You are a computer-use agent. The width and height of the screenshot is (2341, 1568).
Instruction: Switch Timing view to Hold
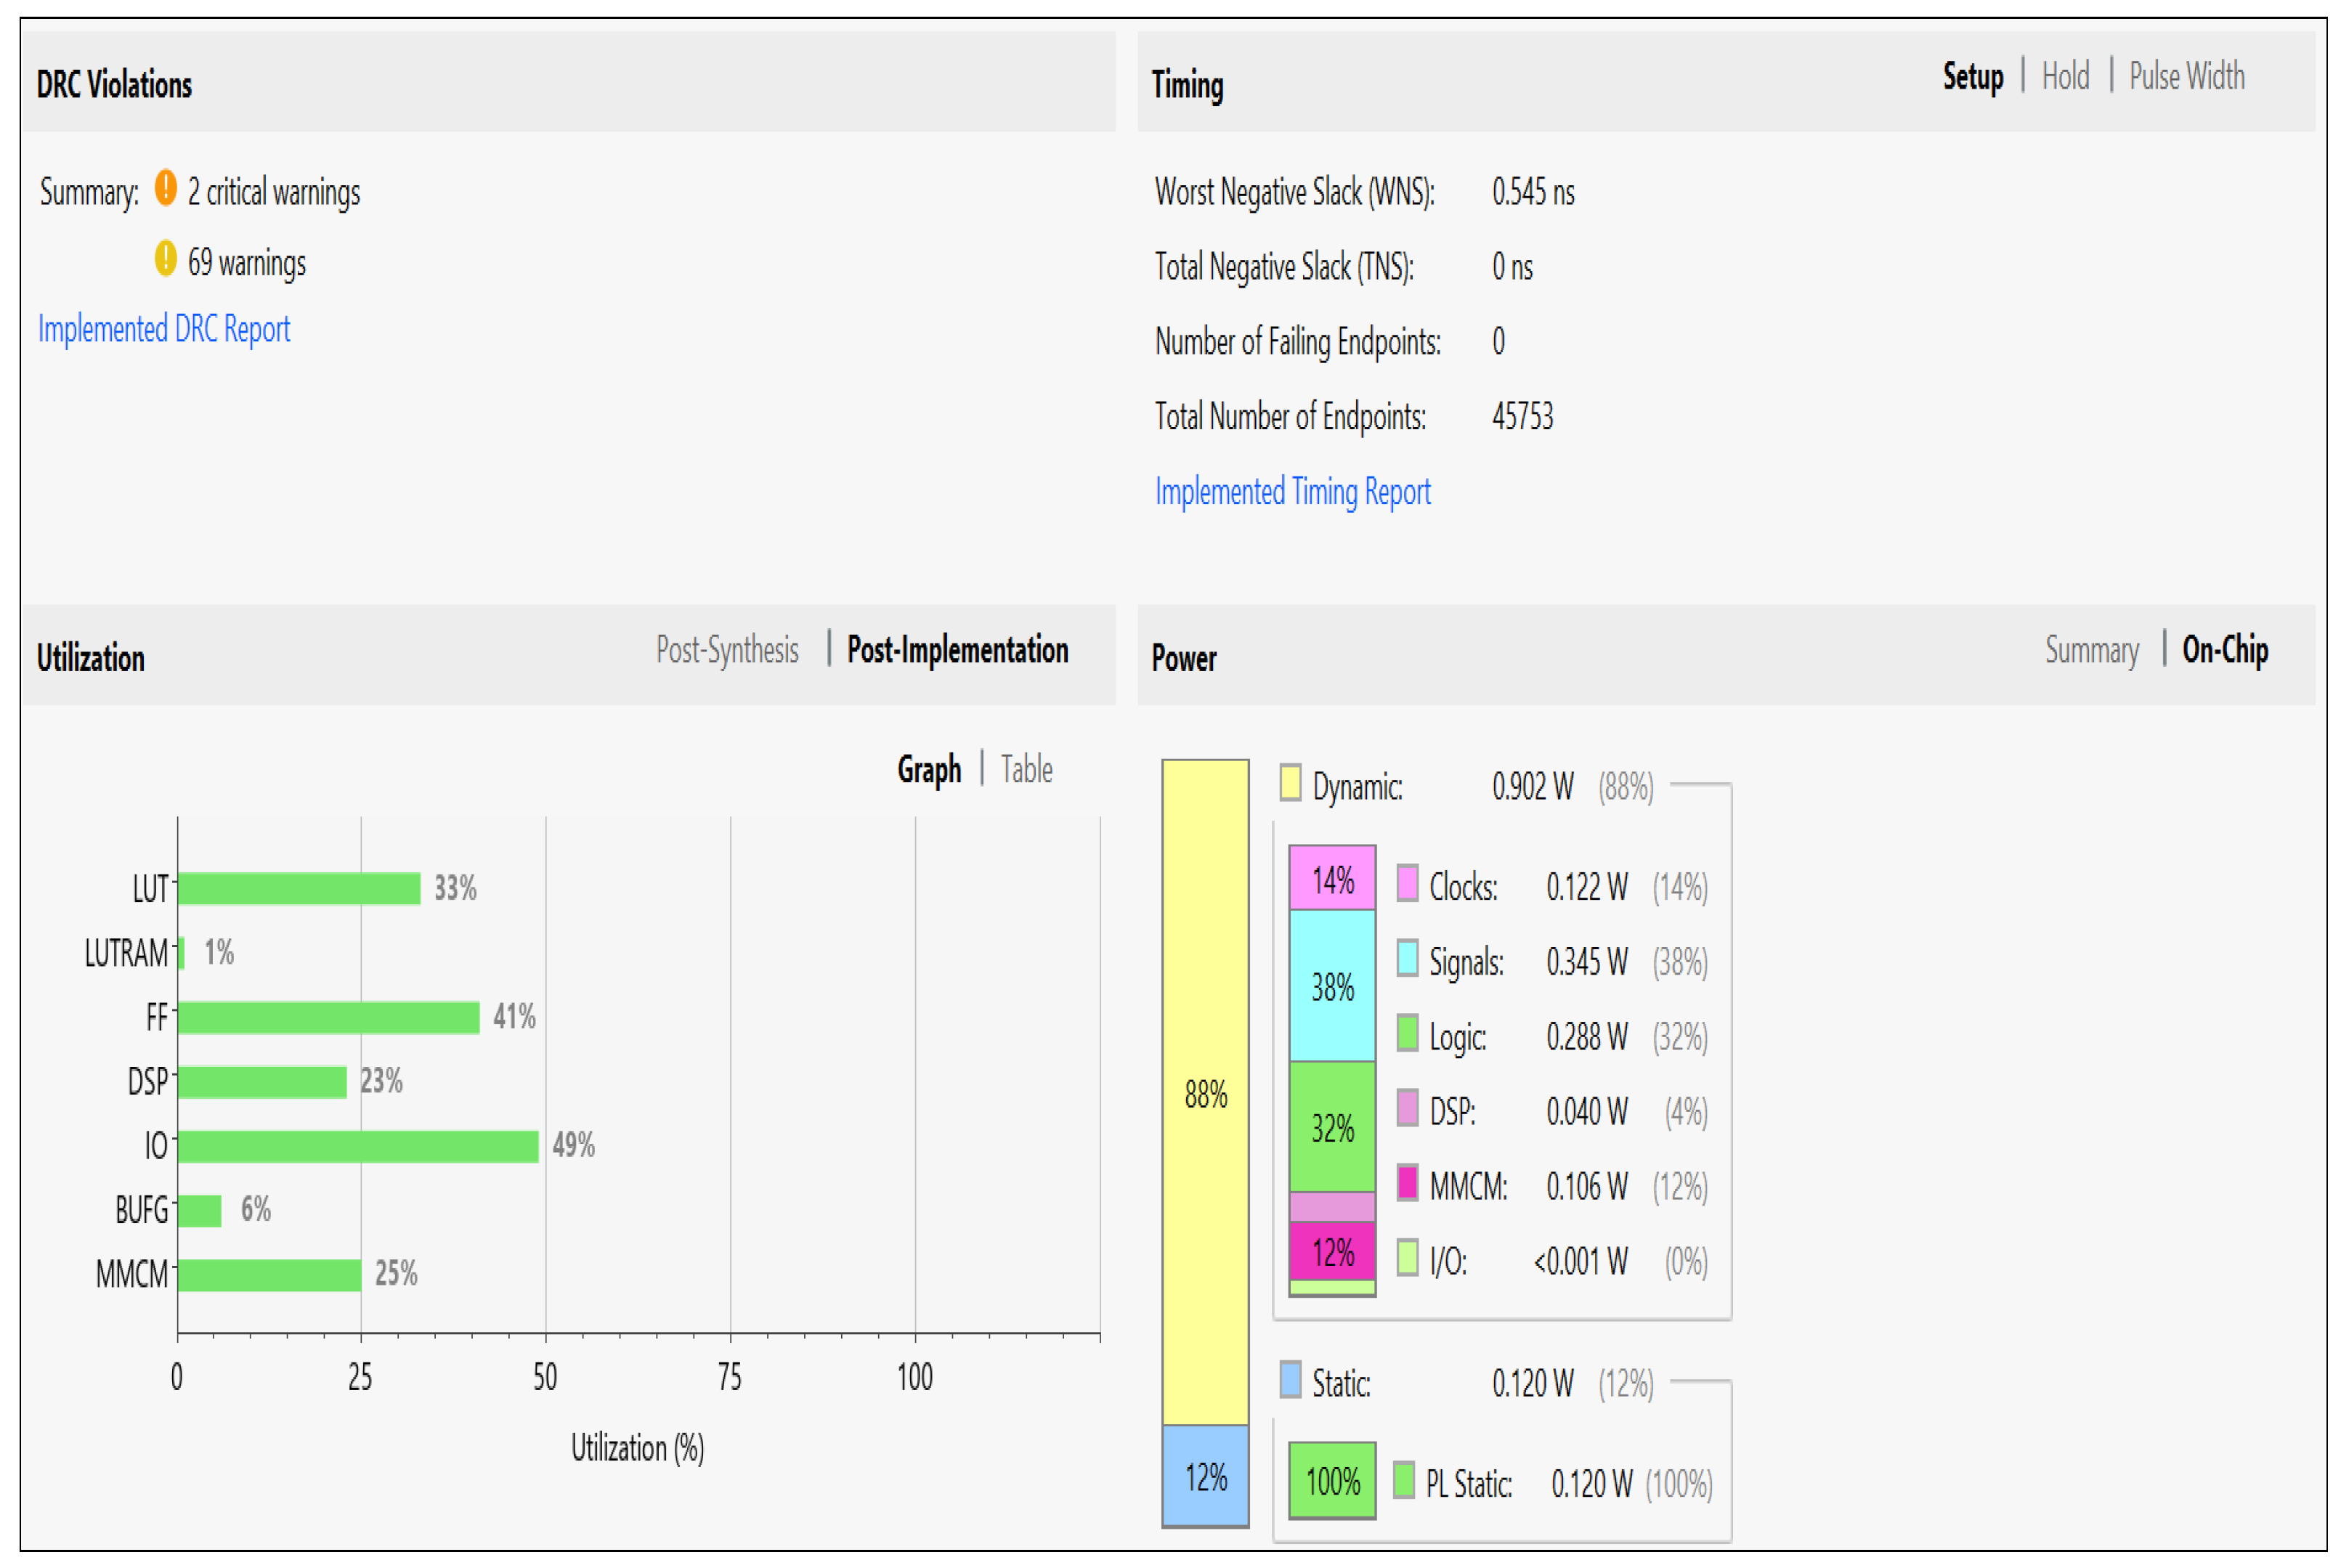[x=2064, y=77]
